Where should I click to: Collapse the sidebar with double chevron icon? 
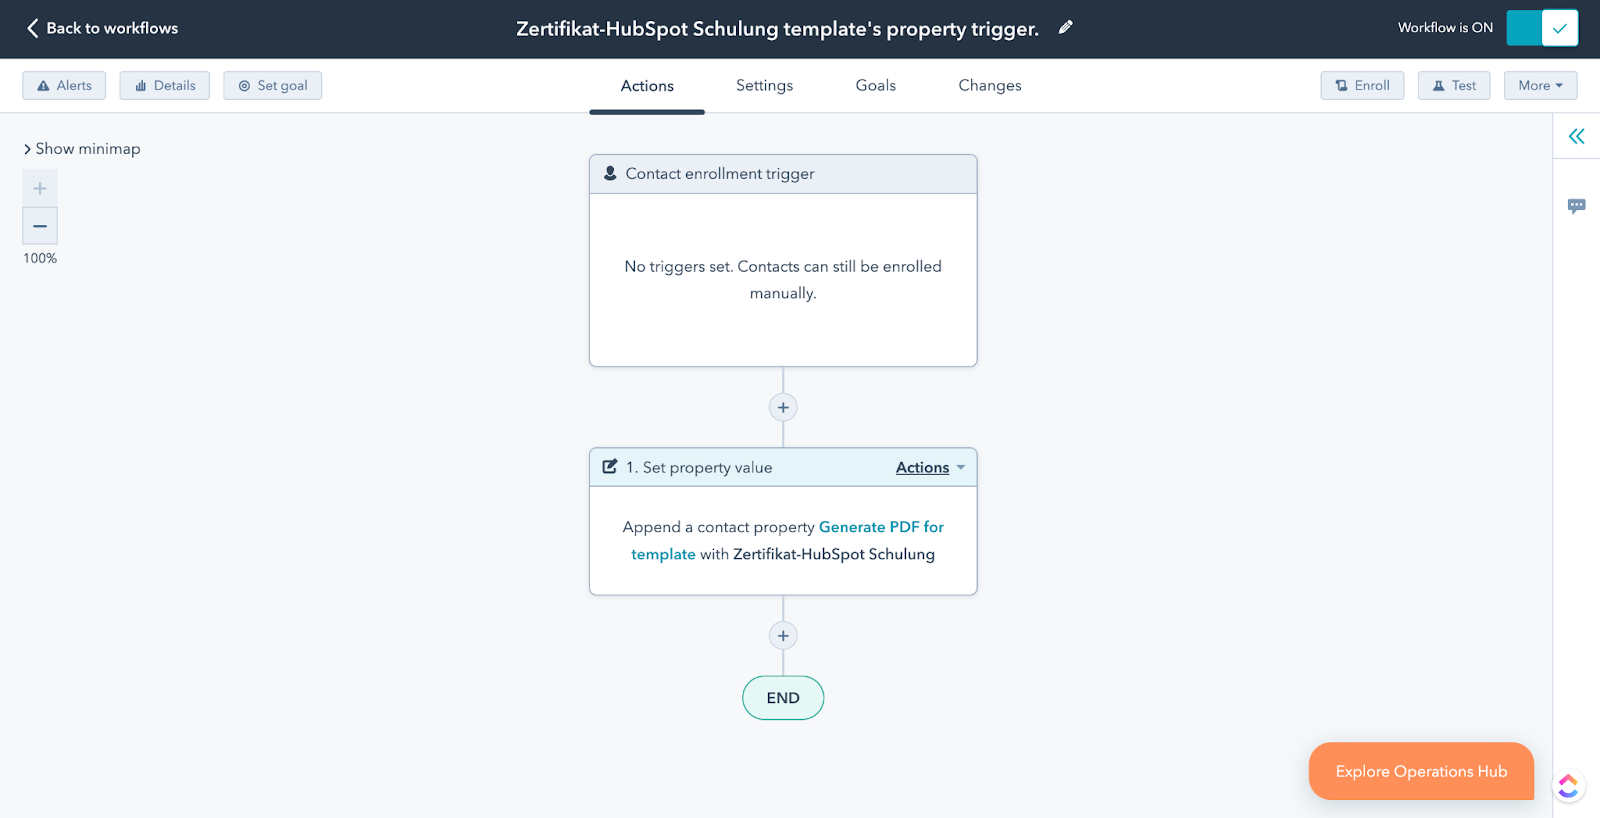1577,136
